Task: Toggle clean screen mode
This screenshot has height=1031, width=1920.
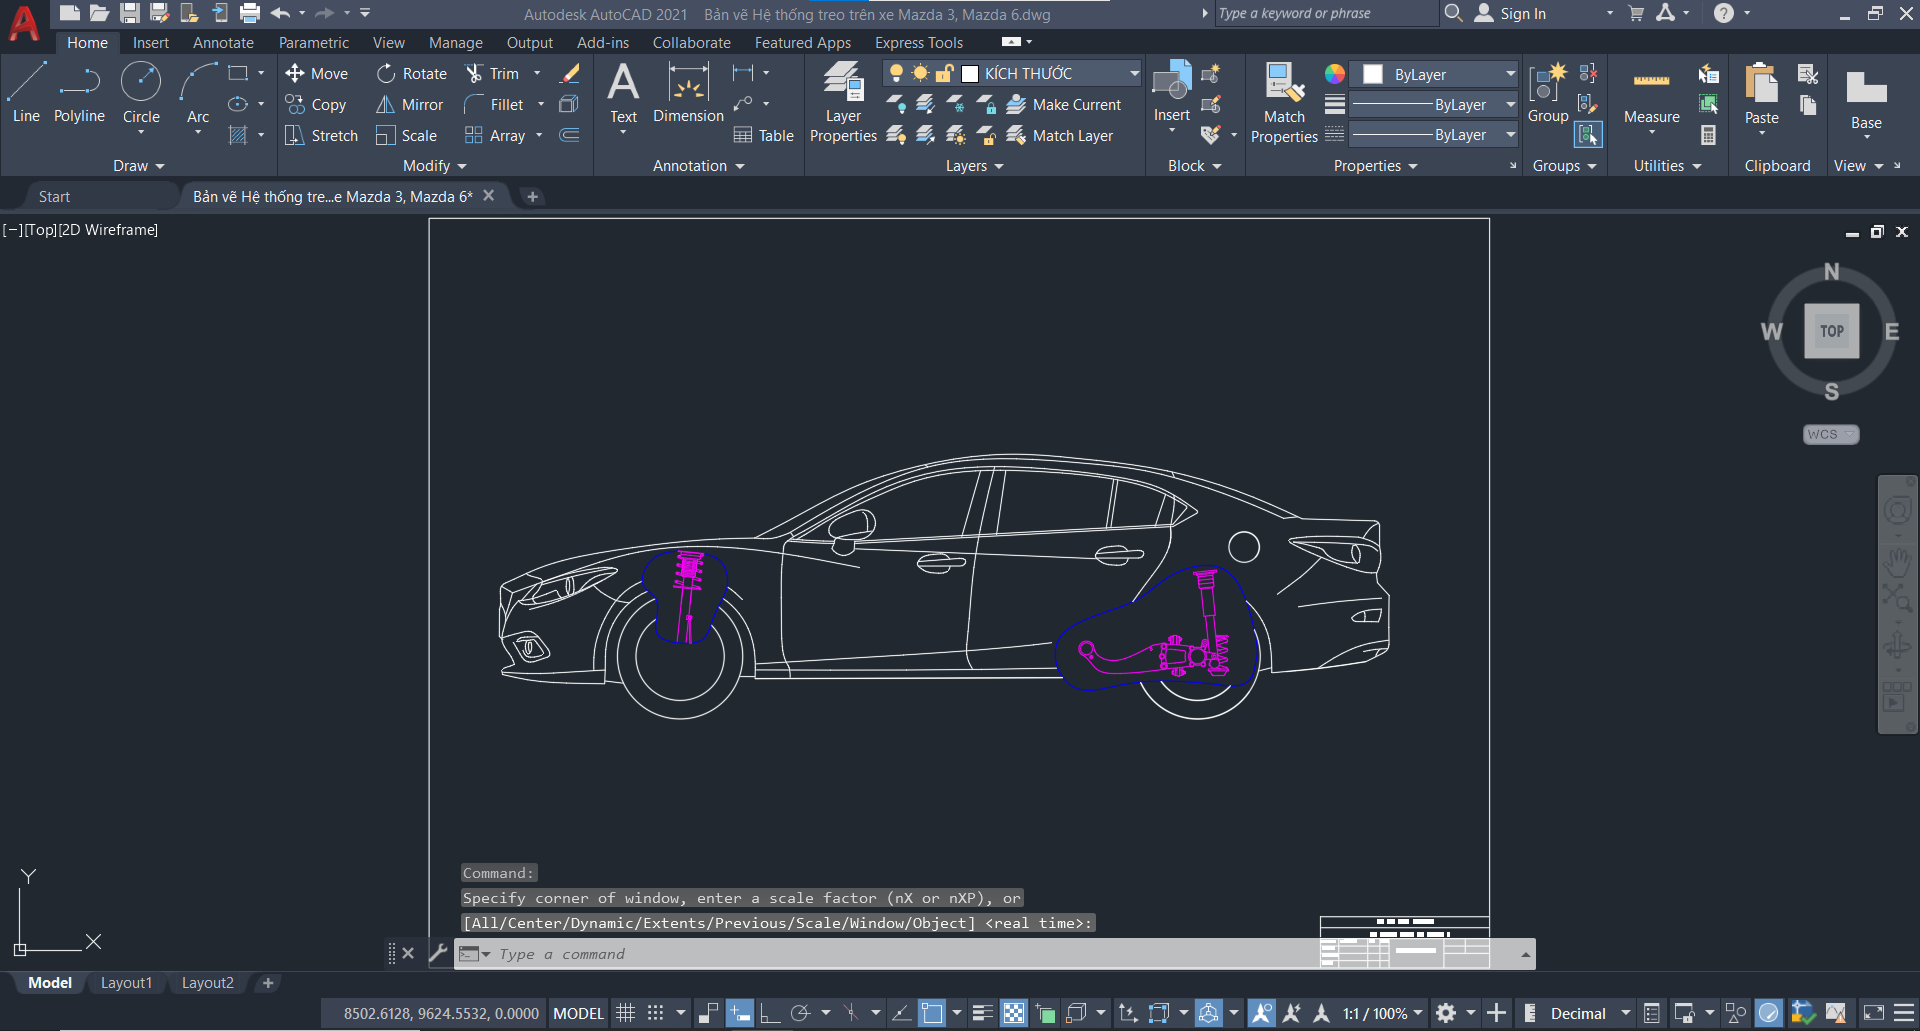Action: coord(1874,1013)
